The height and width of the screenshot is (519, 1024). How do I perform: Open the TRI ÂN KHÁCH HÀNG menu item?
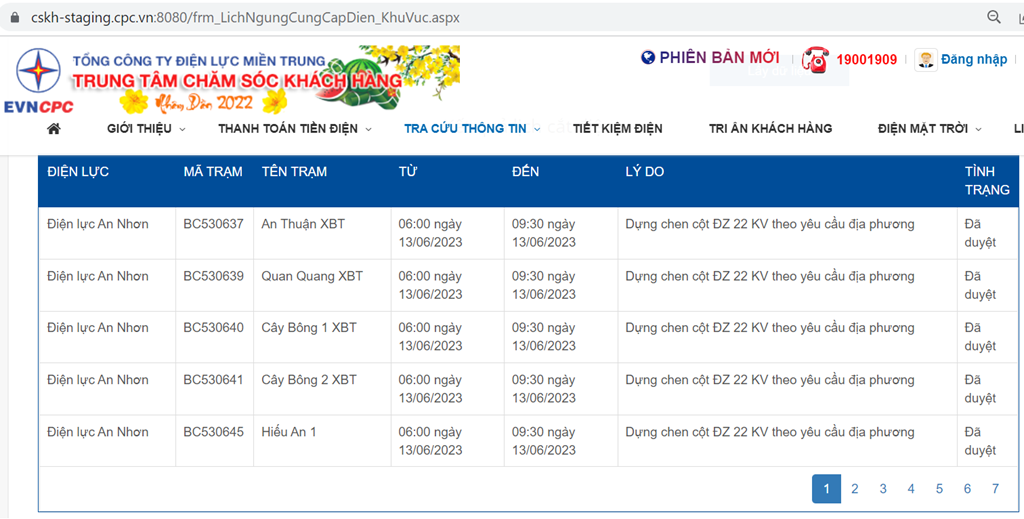click(771, 129)
